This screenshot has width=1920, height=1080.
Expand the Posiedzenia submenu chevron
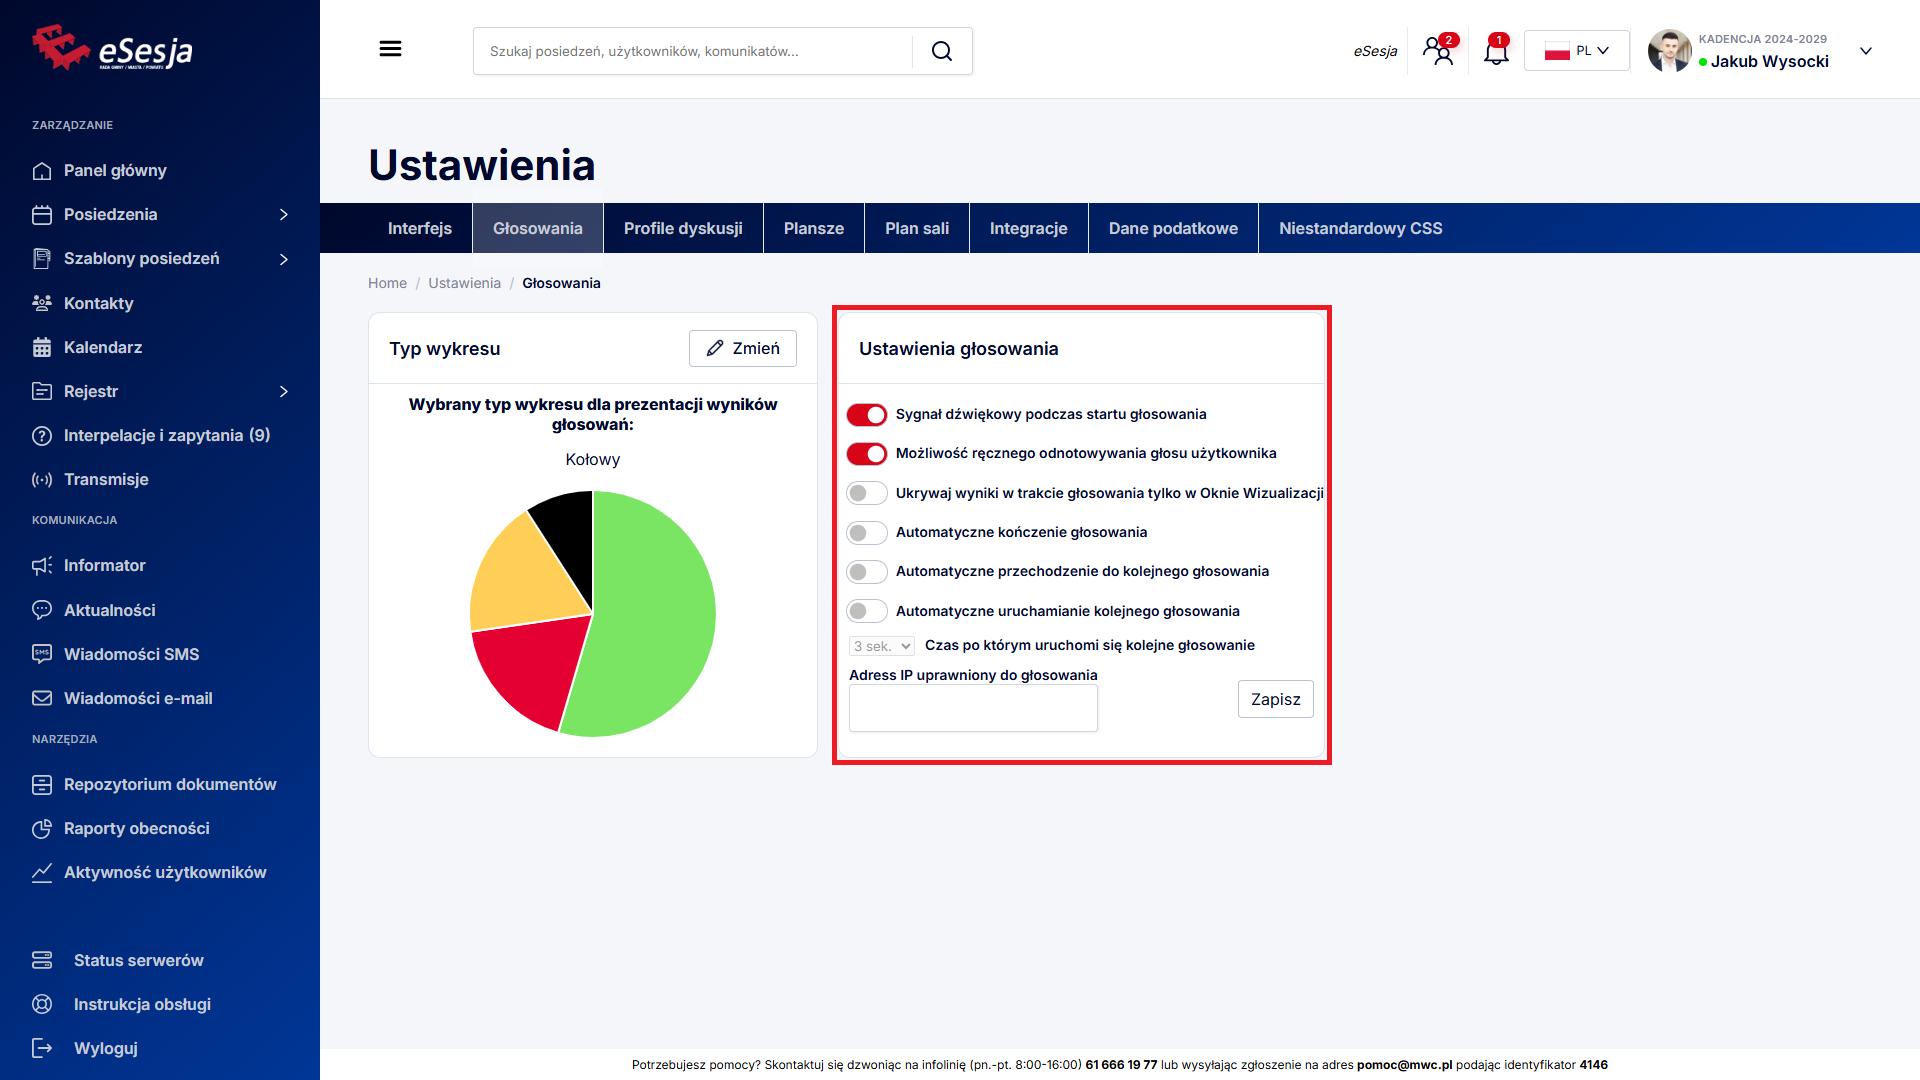click(x=284, y=214)
